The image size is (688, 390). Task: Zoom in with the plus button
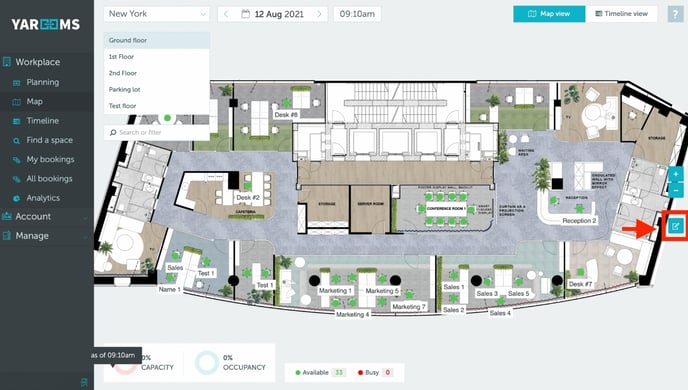pos(676,174)
